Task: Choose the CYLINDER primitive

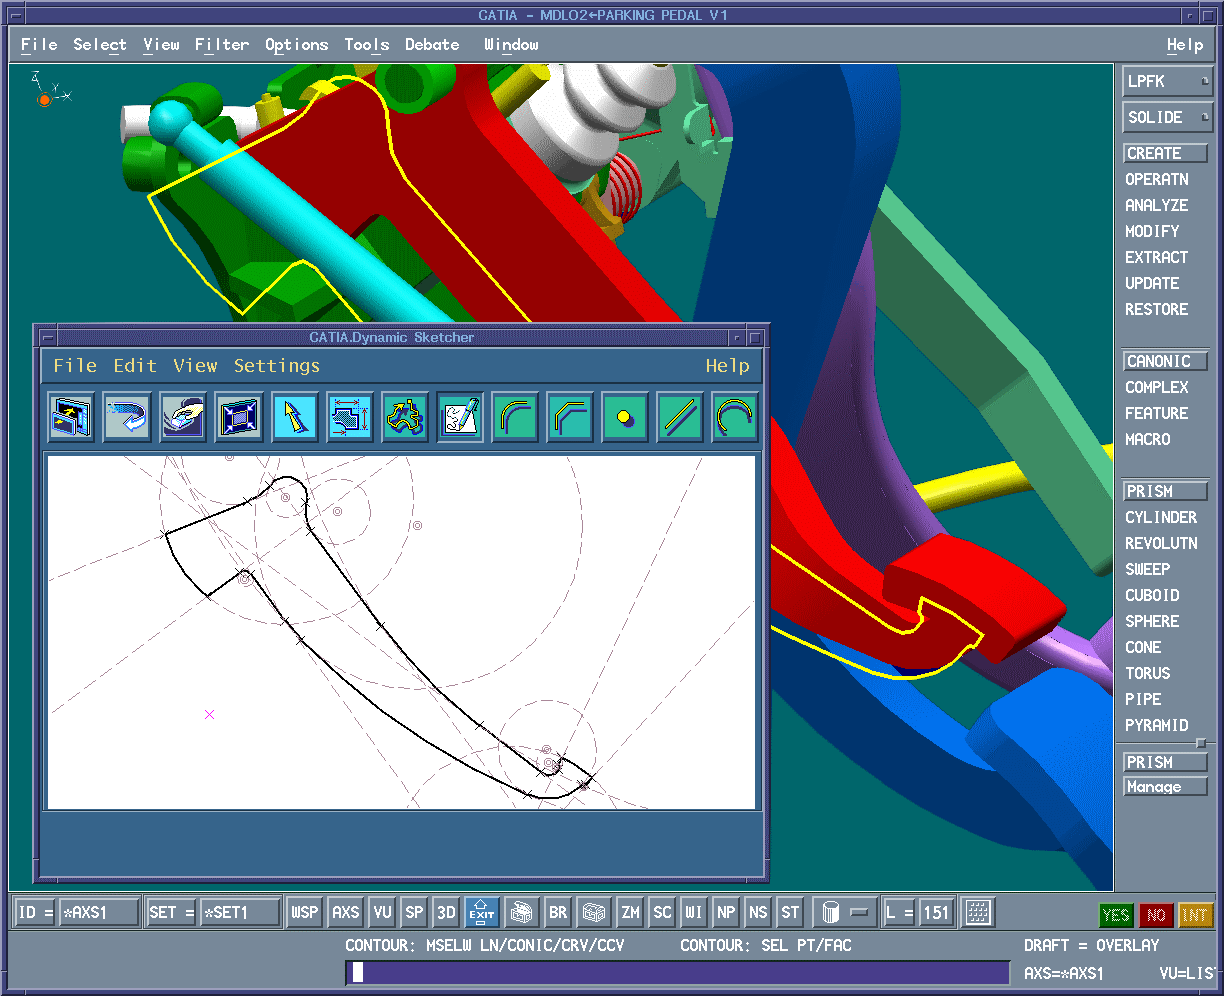Action: pyautogui.click(x=1161, y=518)
